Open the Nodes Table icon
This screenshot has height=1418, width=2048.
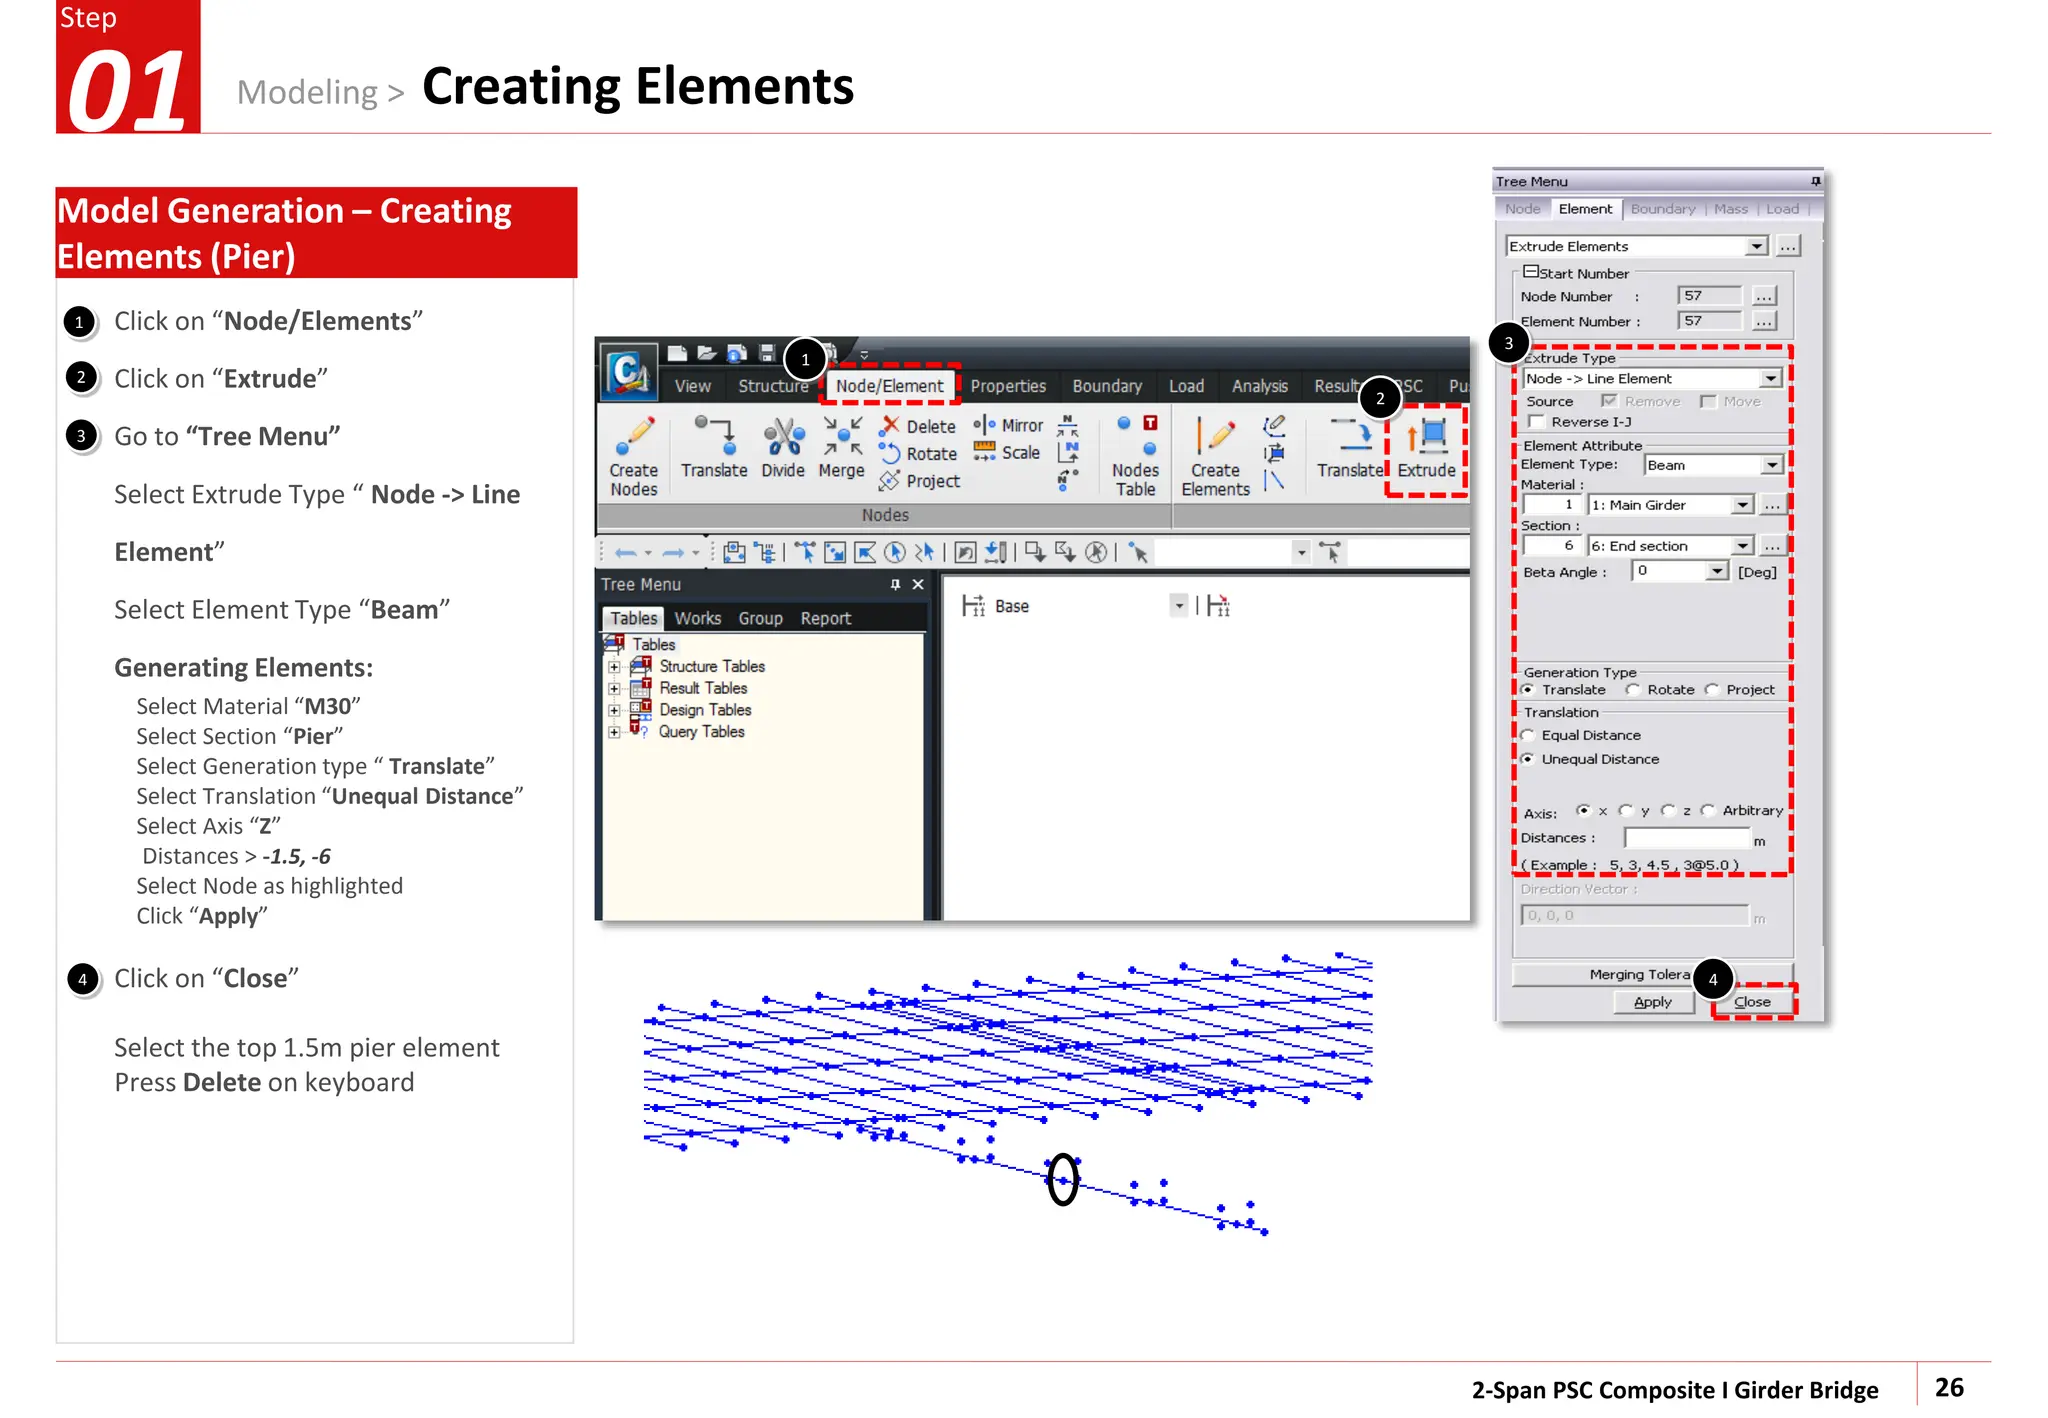1136,437
